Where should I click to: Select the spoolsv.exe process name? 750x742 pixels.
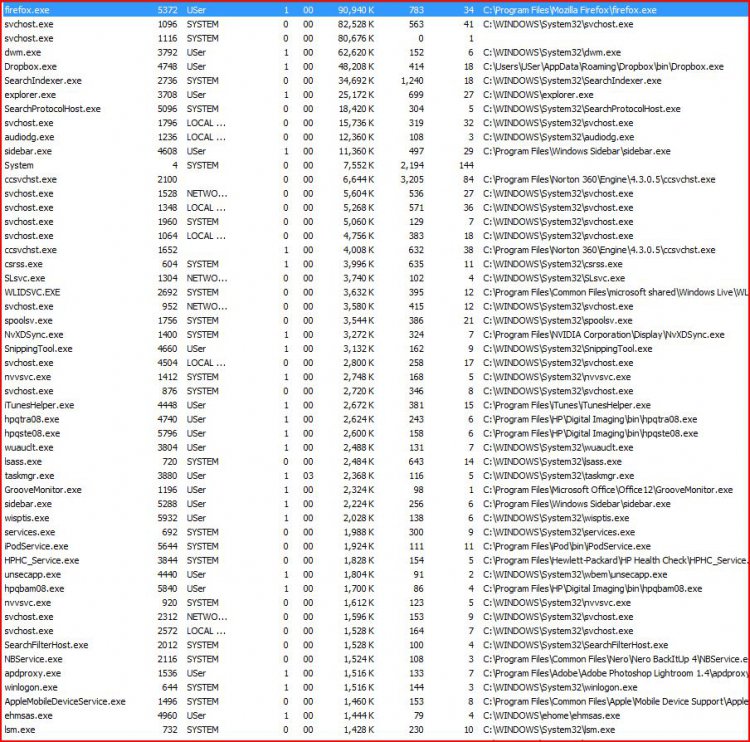pyautogui.click(x=29, y=321)
